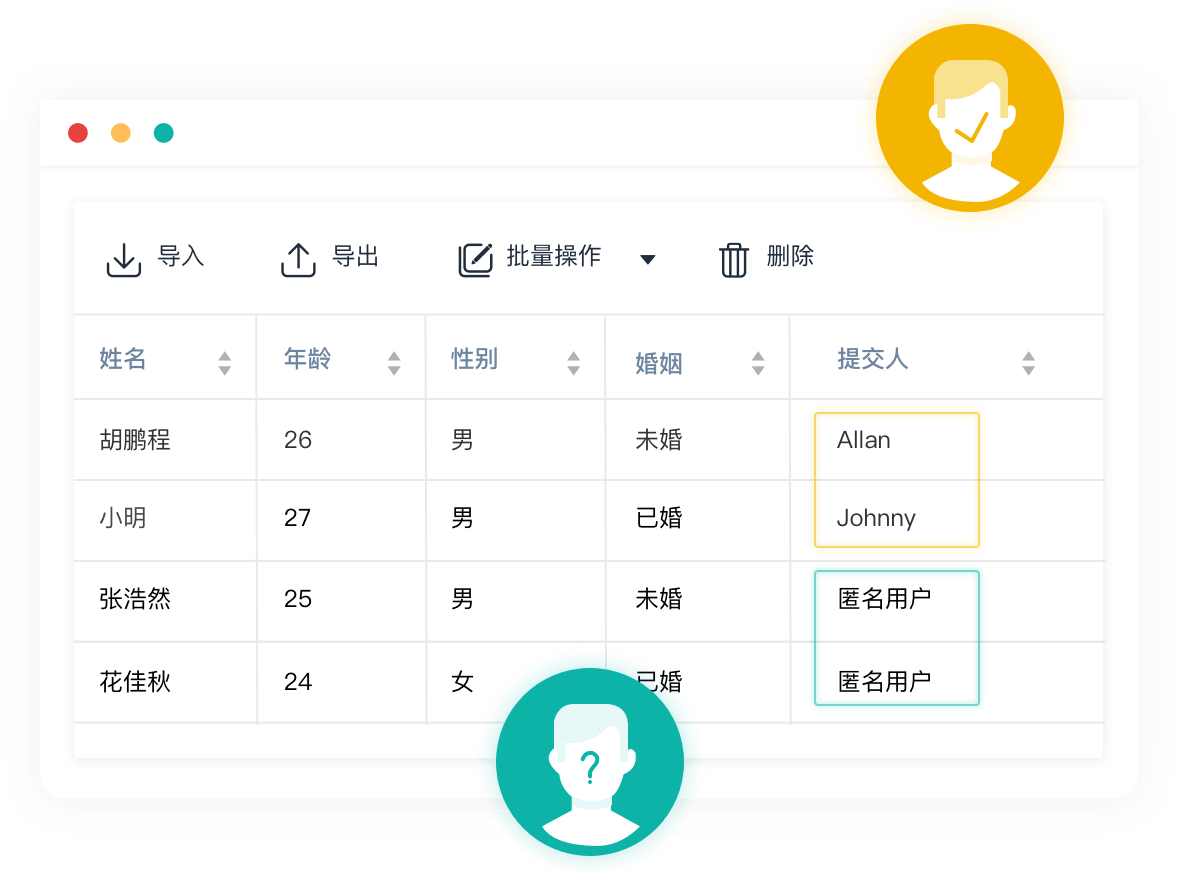Image resolution: width=1180 pixels, height=880 pixels.
Task: Toggle sorting on the 性别 column
Action: point(573,363)
